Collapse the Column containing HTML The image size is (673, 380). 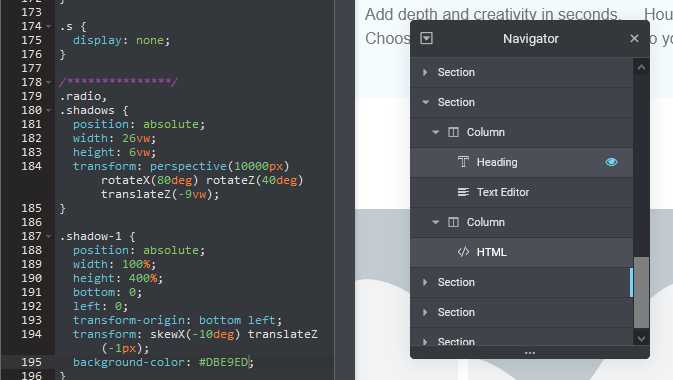[436, 222]
